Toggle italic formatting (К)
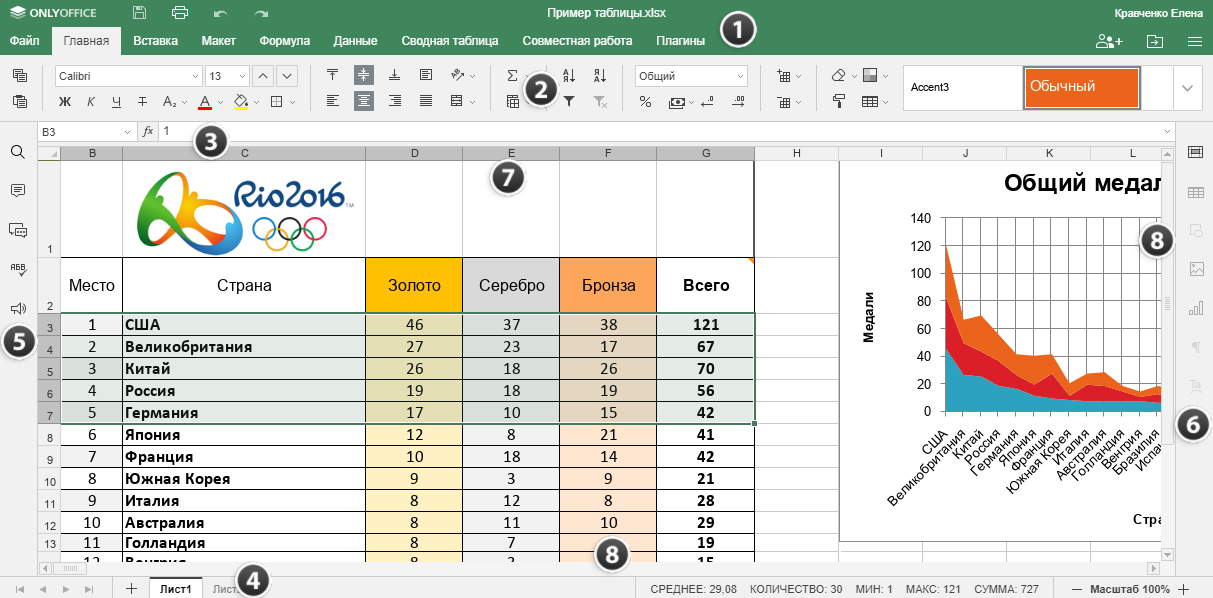1213x598 pixels. [91, 101]
